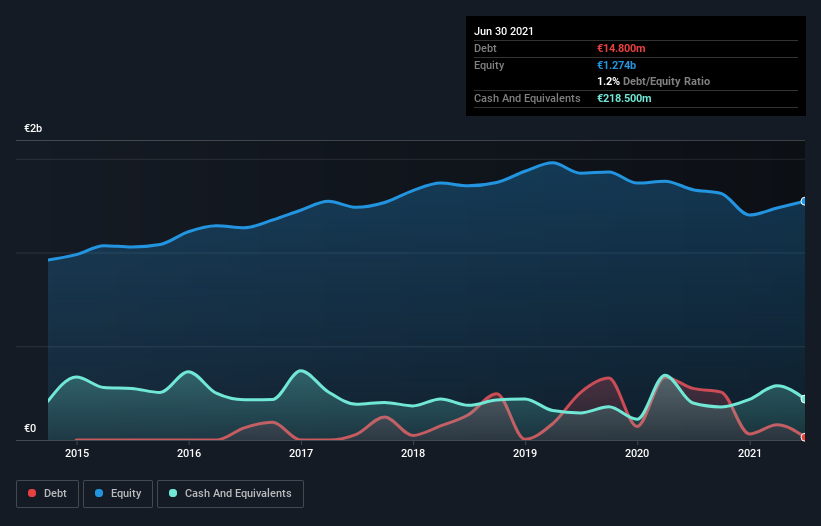
Task: Click the teal dot in the Cash legend
Action: tap(174, 494)
